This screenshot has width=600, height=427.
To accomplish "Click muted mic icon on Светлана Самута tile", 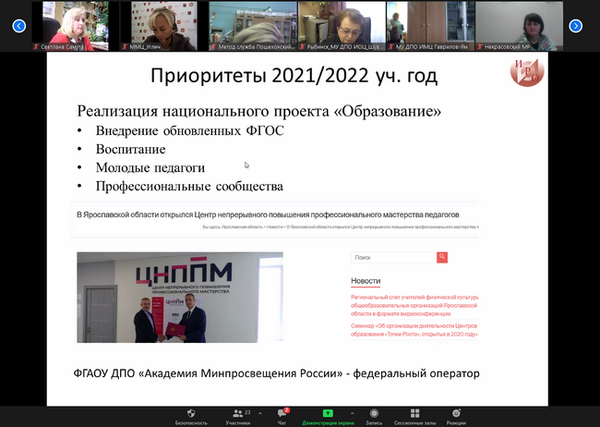I will (x=36, y=47).
